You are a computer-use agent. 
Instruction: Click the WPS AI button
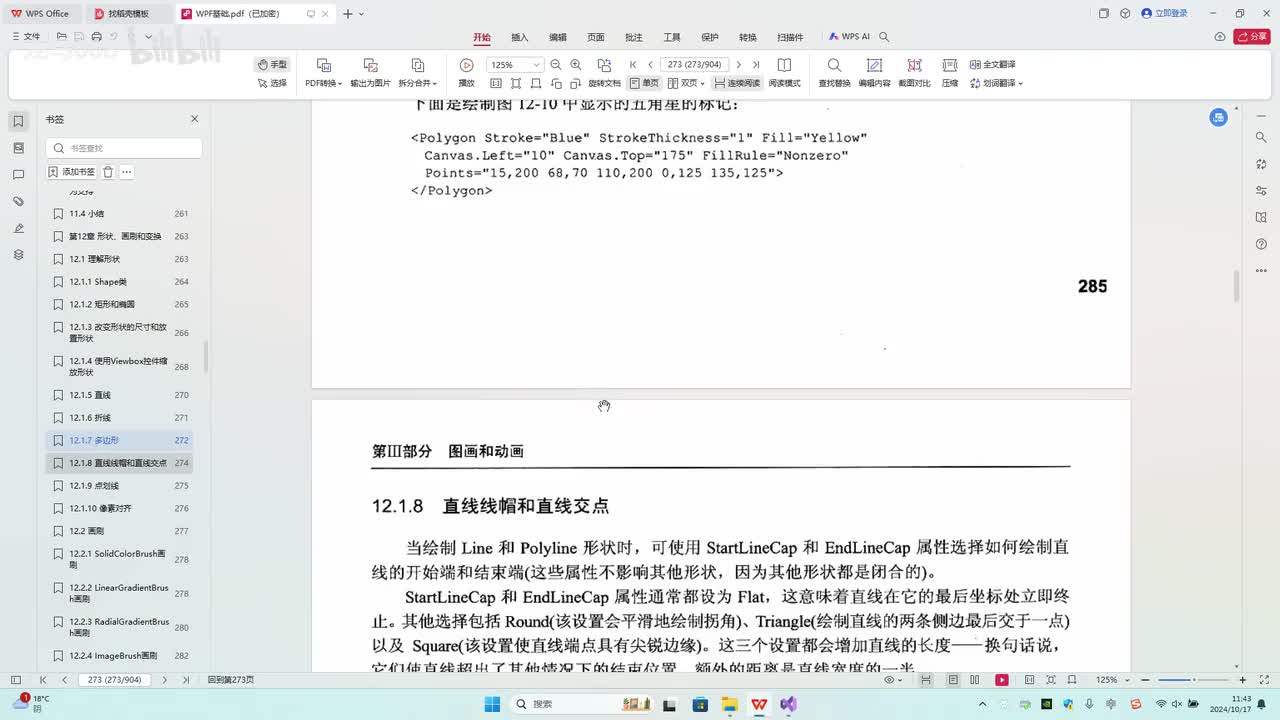849,37
